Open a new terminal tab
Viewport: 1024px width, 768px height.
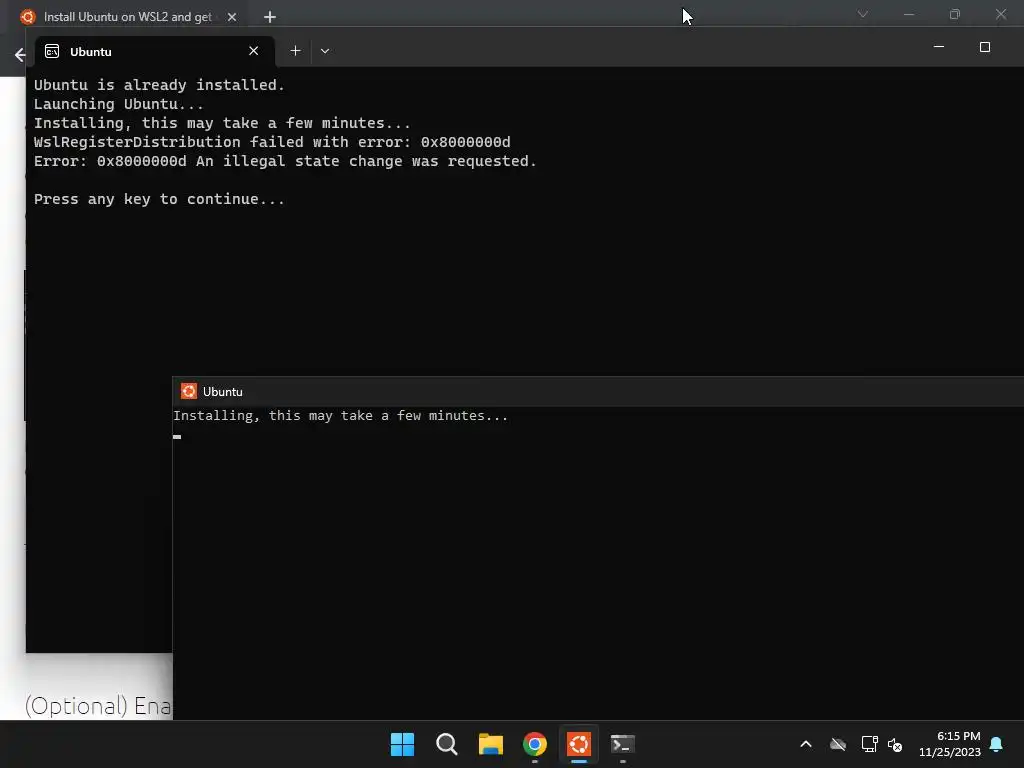pos(295,51)
